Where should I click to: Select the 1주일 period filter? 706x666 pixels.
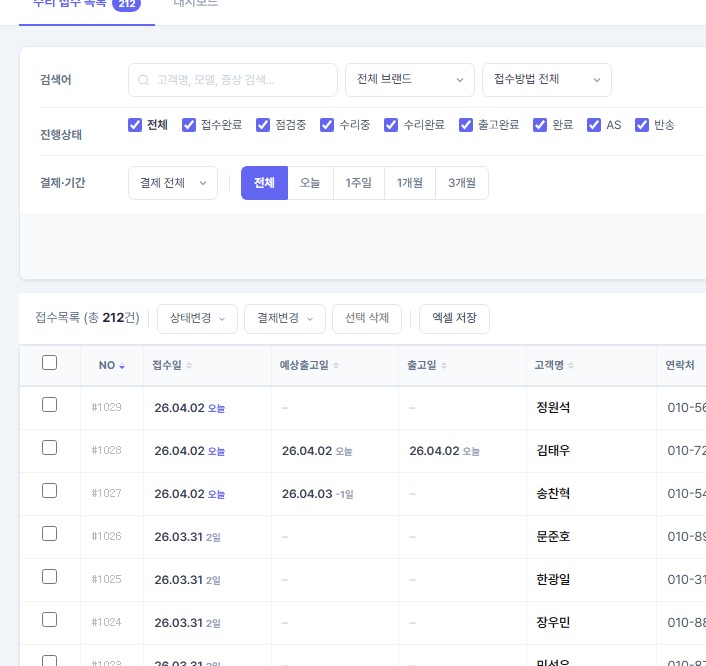(358, 183)
